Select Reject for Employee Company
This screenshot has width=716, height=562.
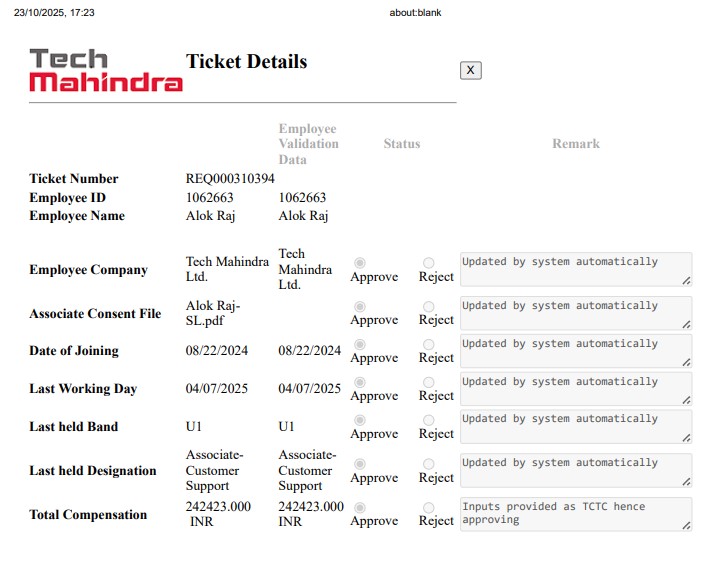[429, 264]
